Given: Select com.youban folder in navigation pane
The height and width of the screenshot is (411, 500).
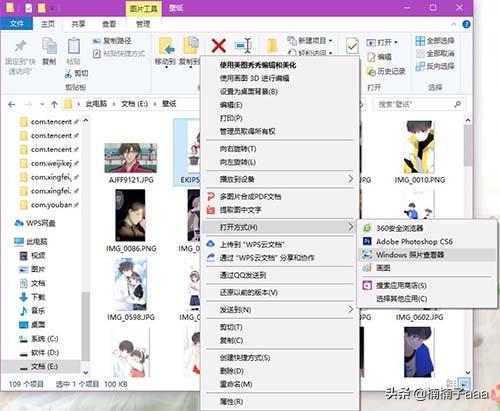Looking at the screenshot, I should tap(49, 205).
